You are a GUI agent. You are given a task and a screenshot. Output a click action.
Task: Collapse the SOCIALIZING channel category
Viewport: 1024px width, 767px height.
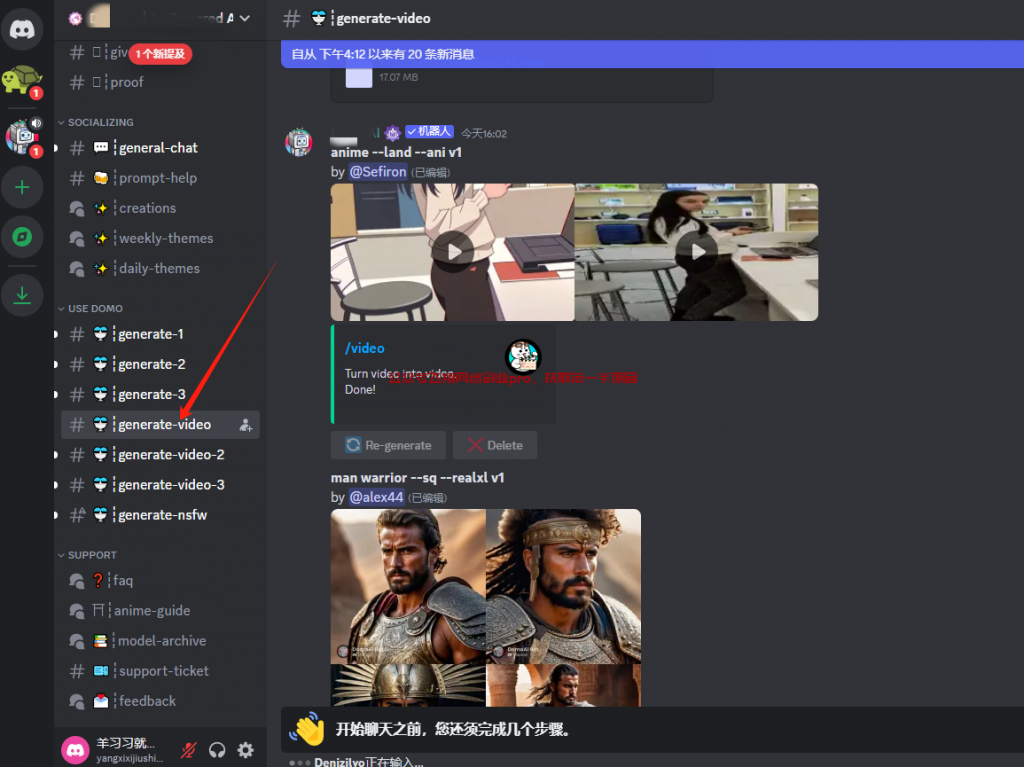click(100, 122)
